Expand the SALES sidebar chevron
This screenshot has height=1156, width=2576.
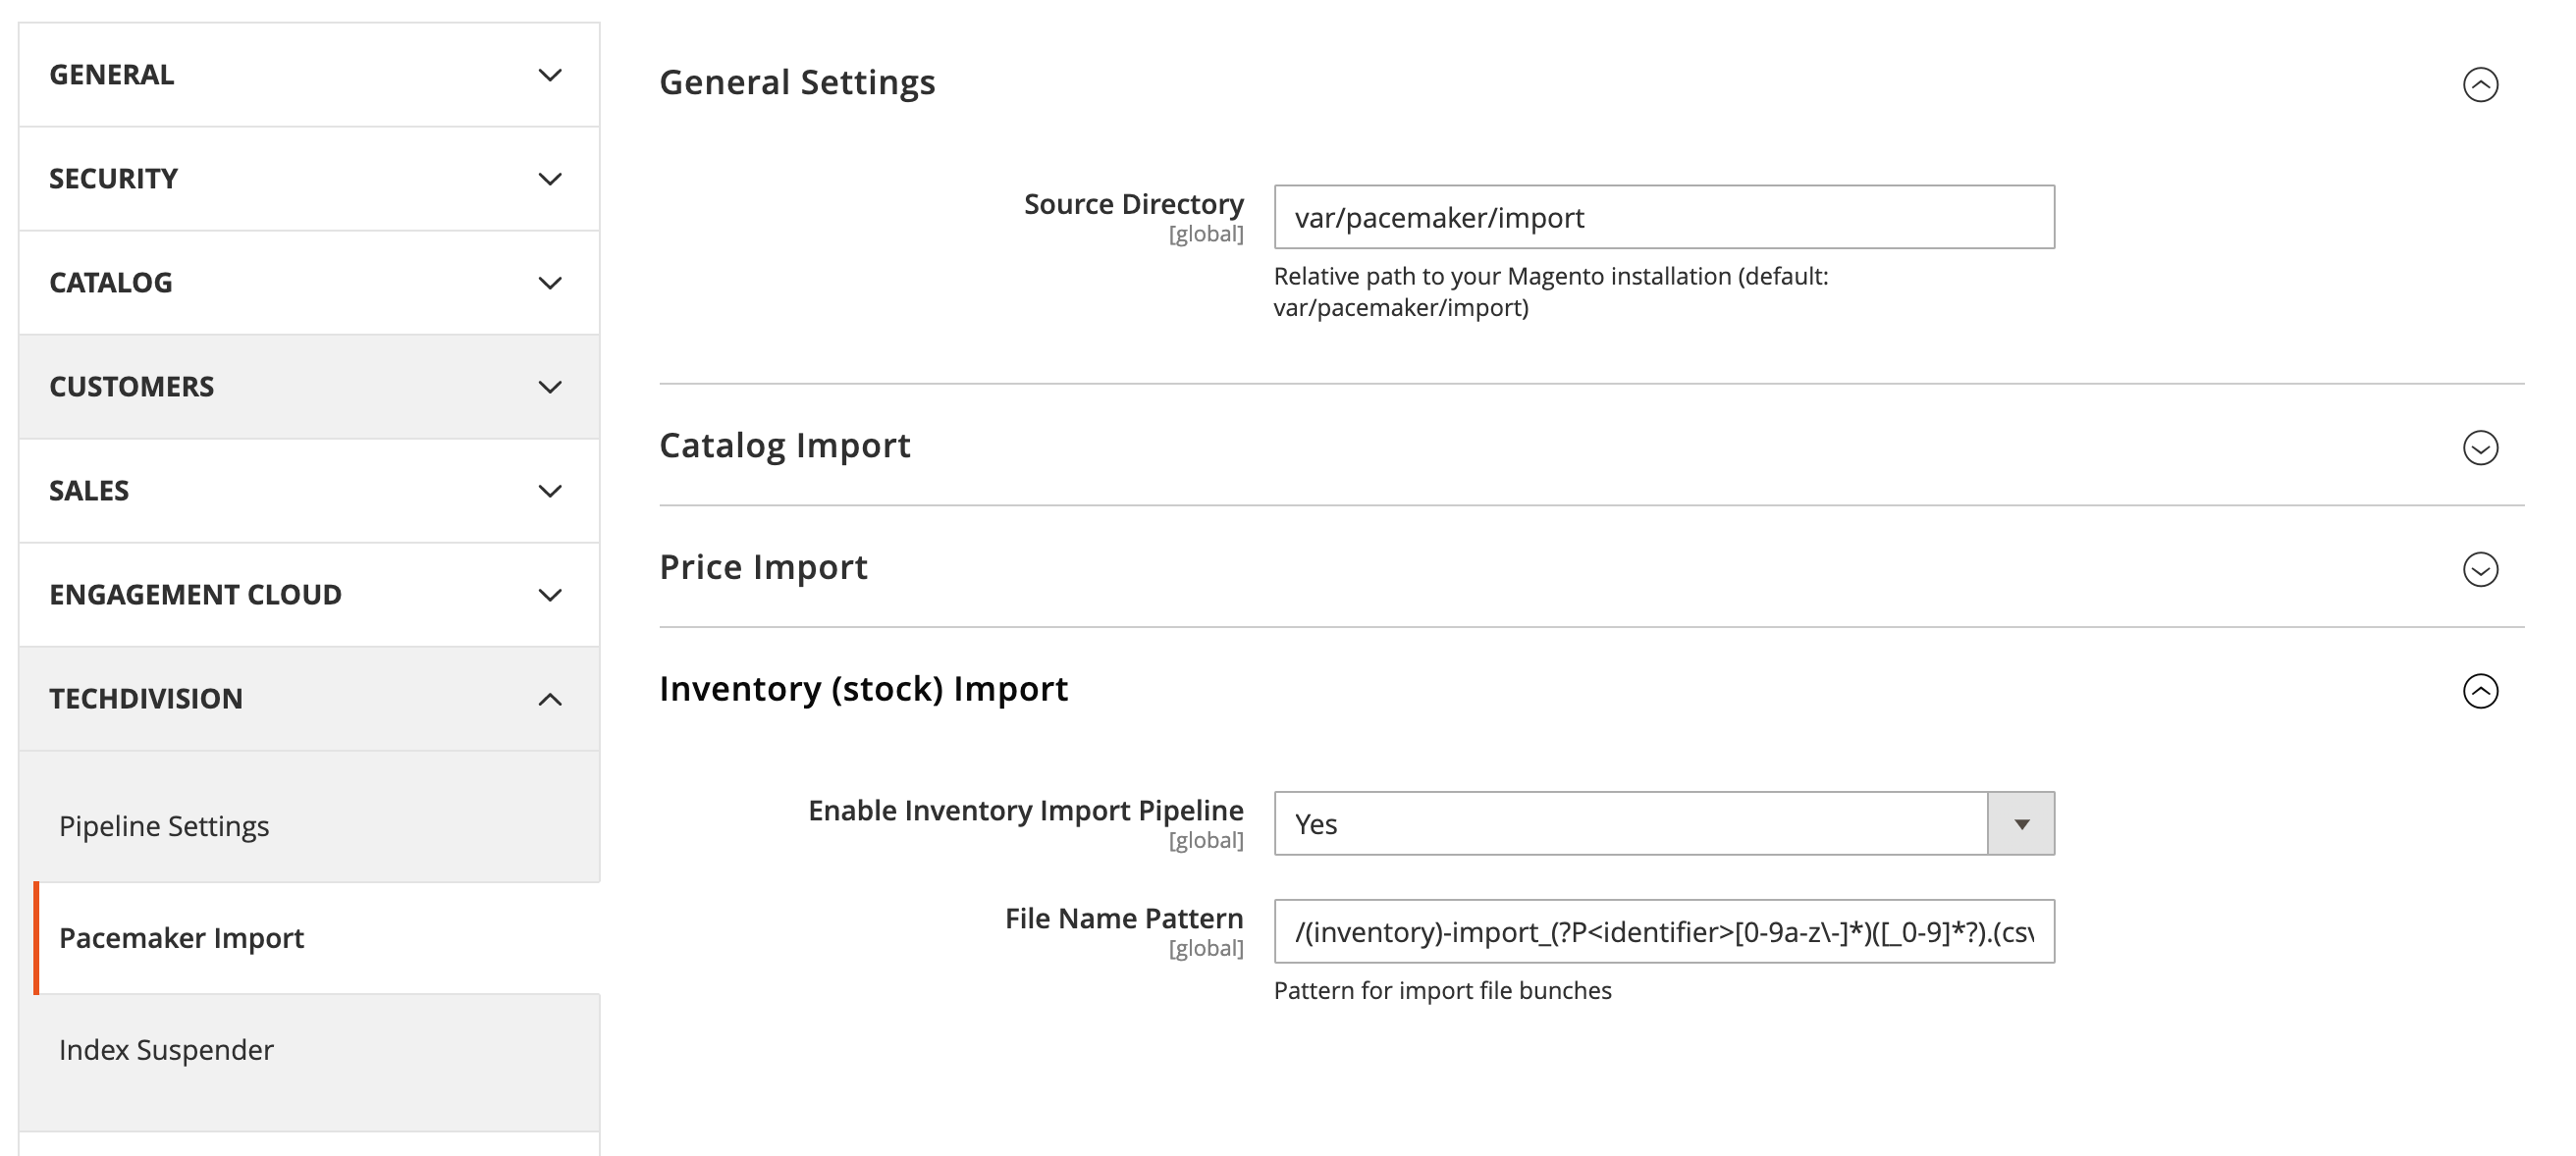coord(550,491)
